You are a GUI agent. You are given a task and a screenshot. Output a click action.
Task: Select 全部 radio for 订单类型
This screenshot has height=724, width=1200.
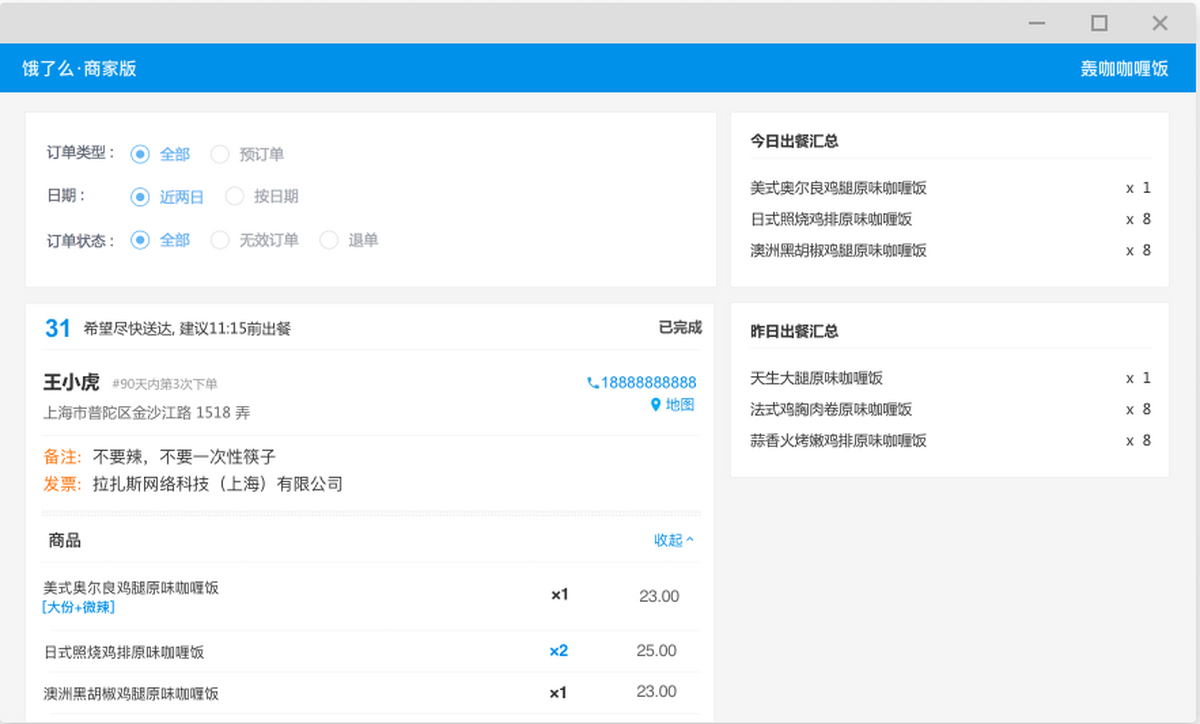pos(140,154)
